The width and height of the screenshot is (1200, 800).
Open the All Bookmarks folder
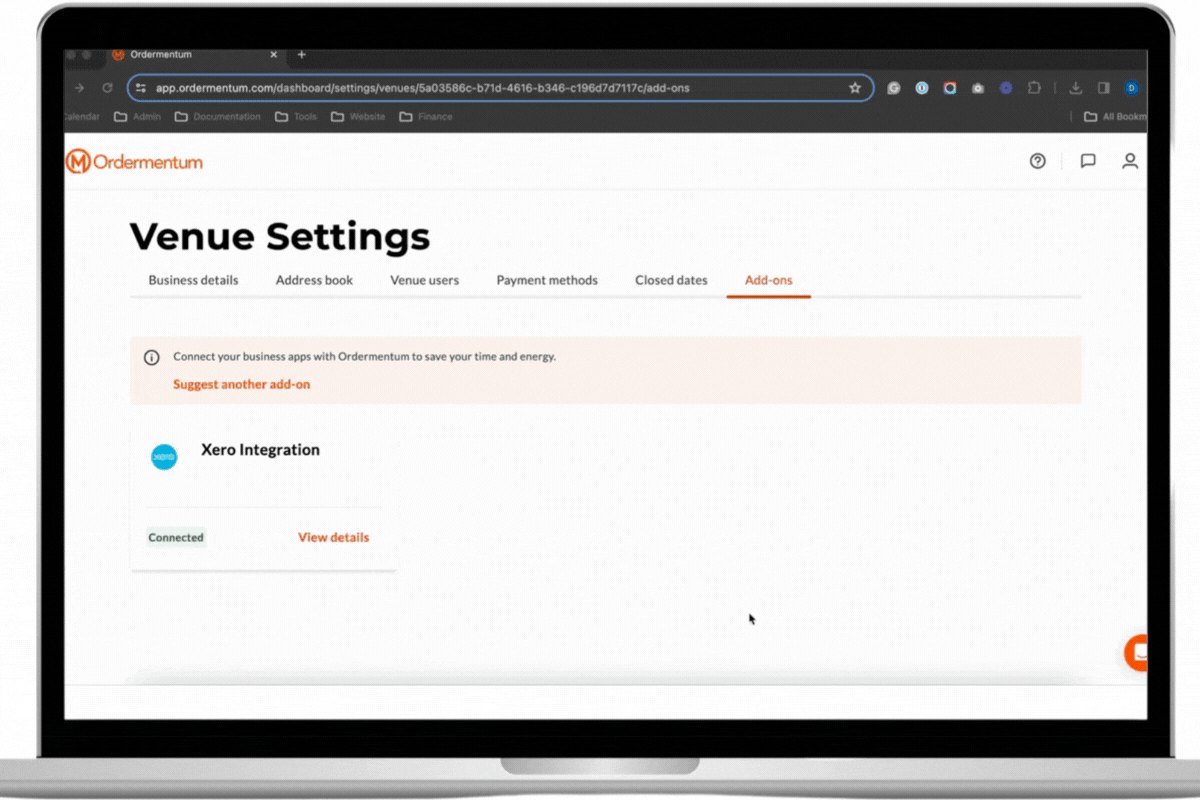[x=1115, y=117]
